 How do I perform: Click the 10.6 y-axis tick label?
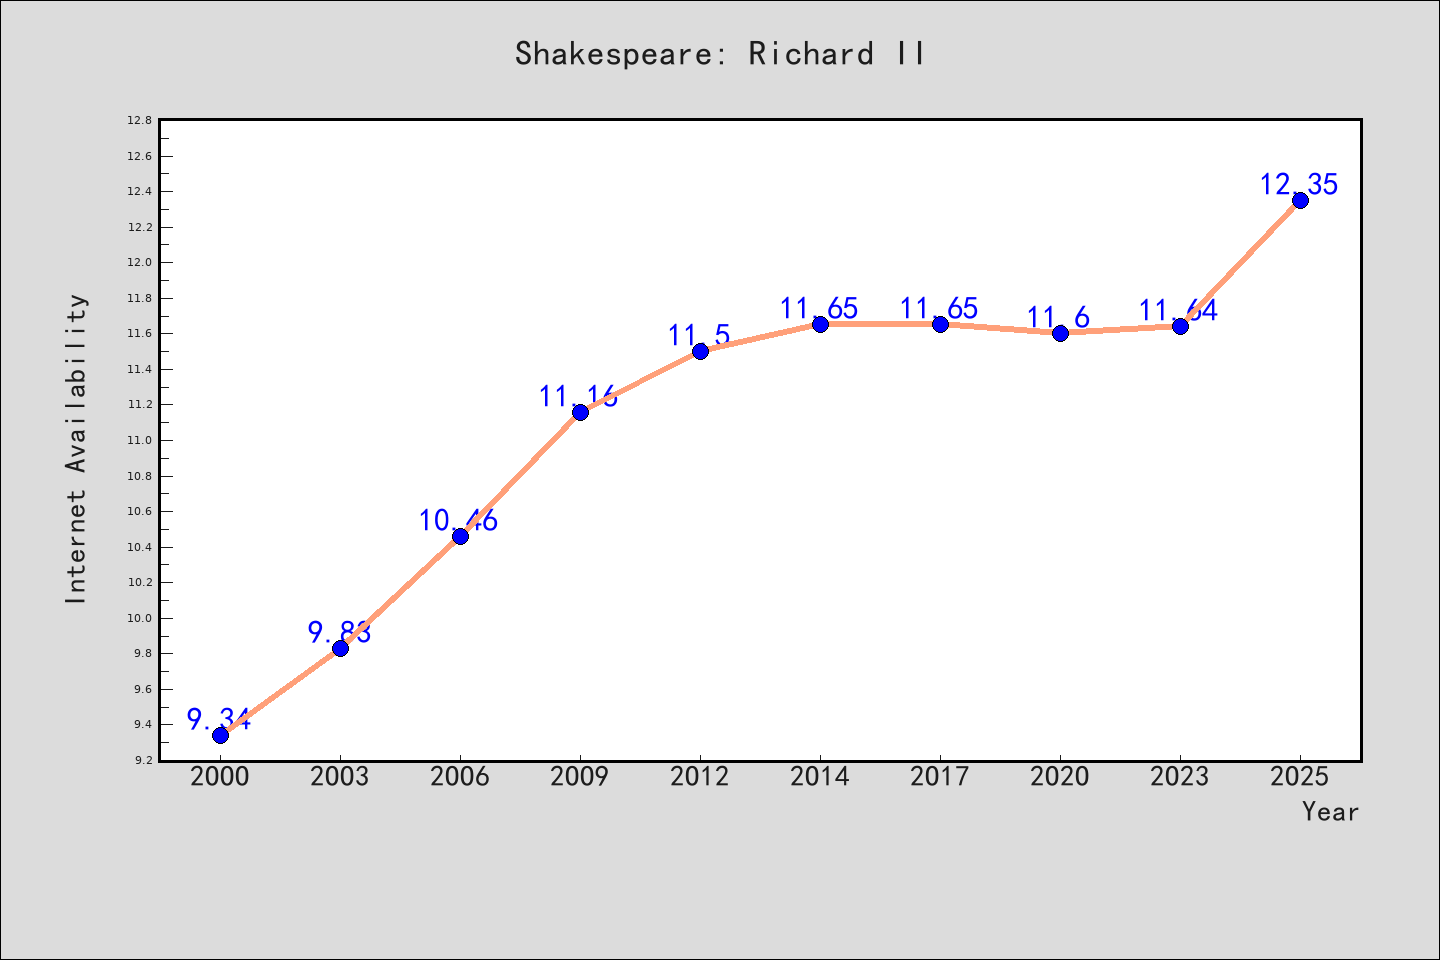139,511
